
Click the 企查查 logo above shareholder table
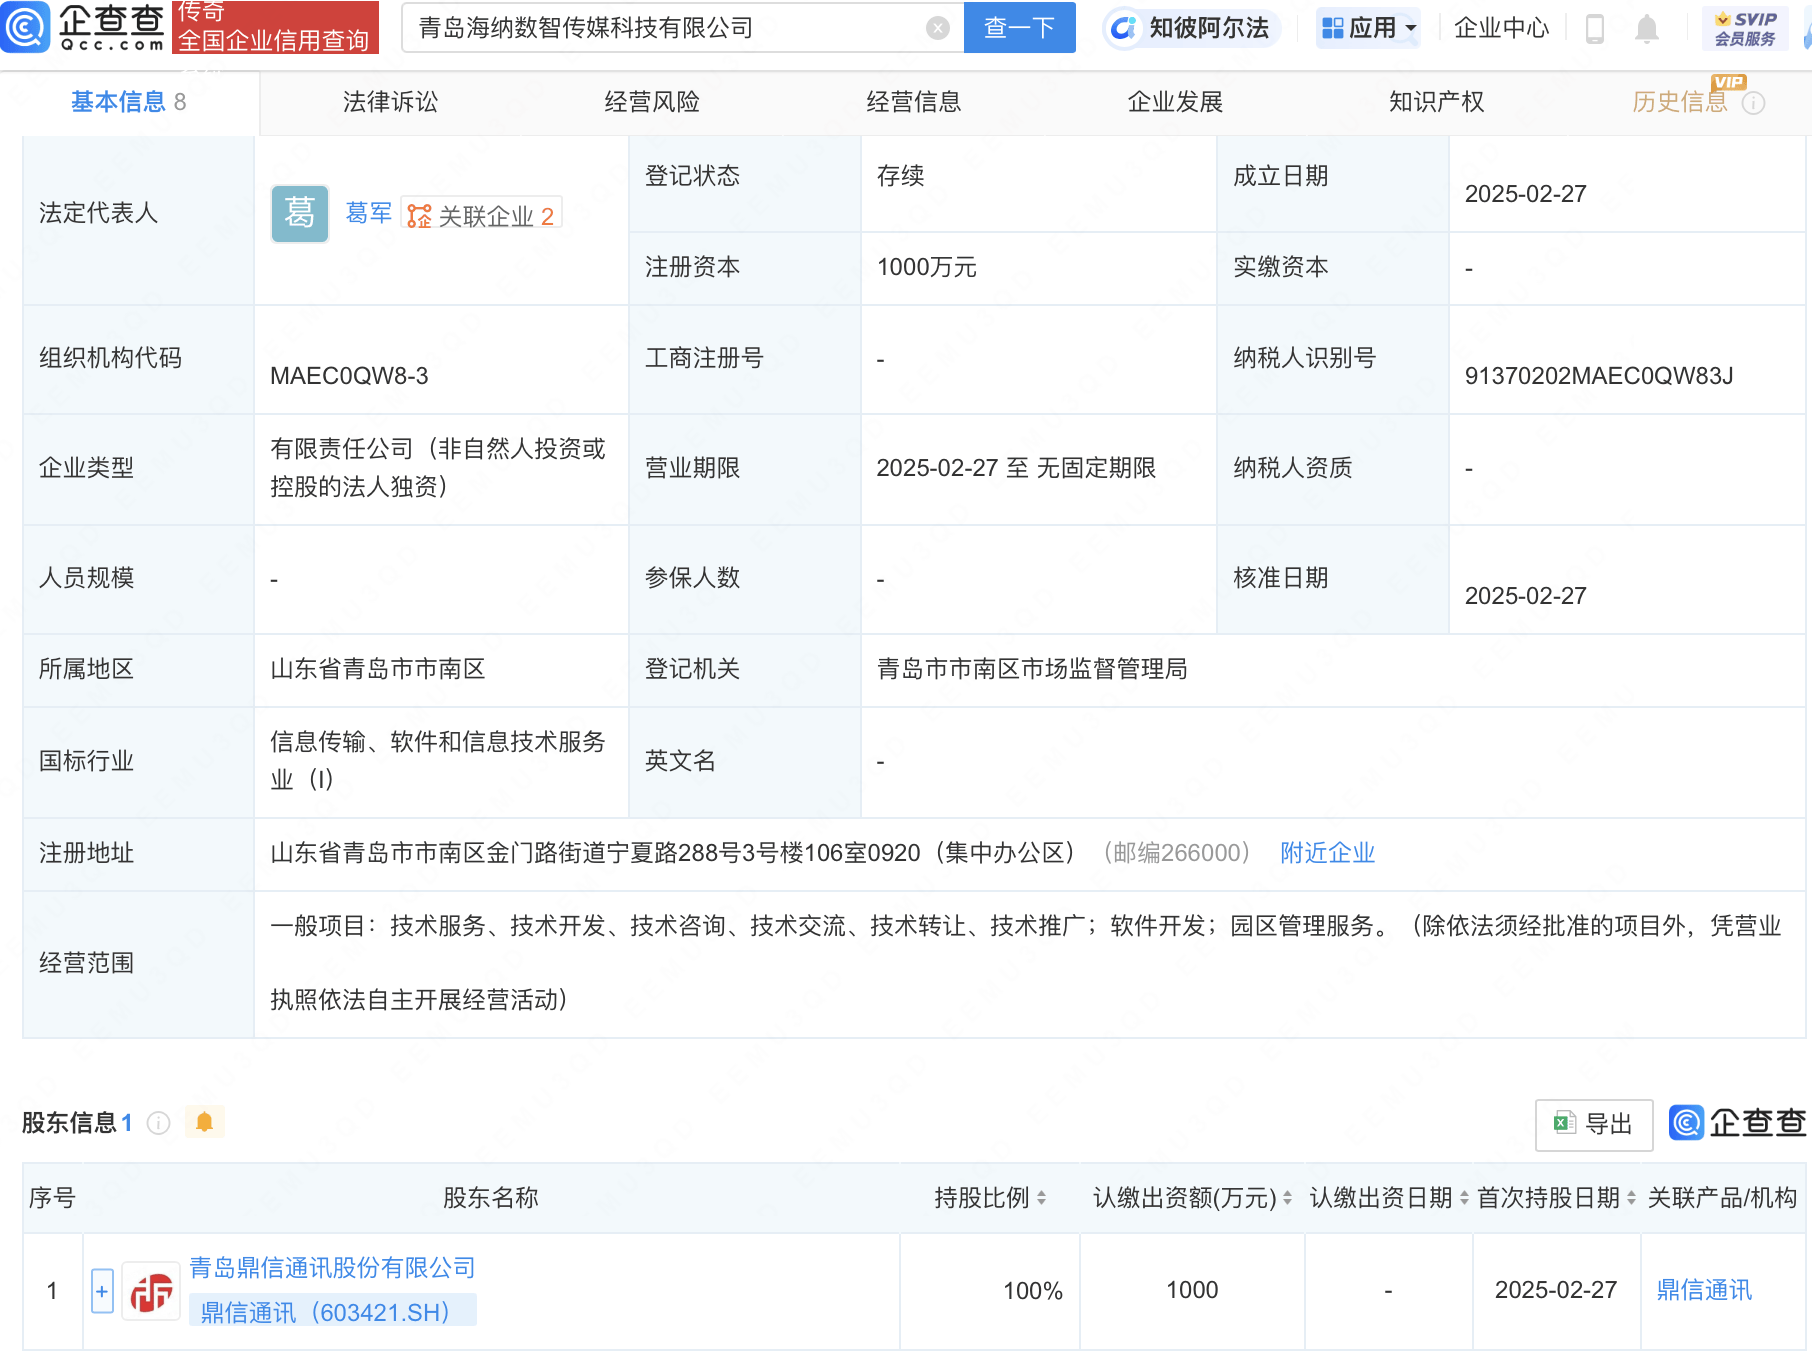[1738, 1123]
